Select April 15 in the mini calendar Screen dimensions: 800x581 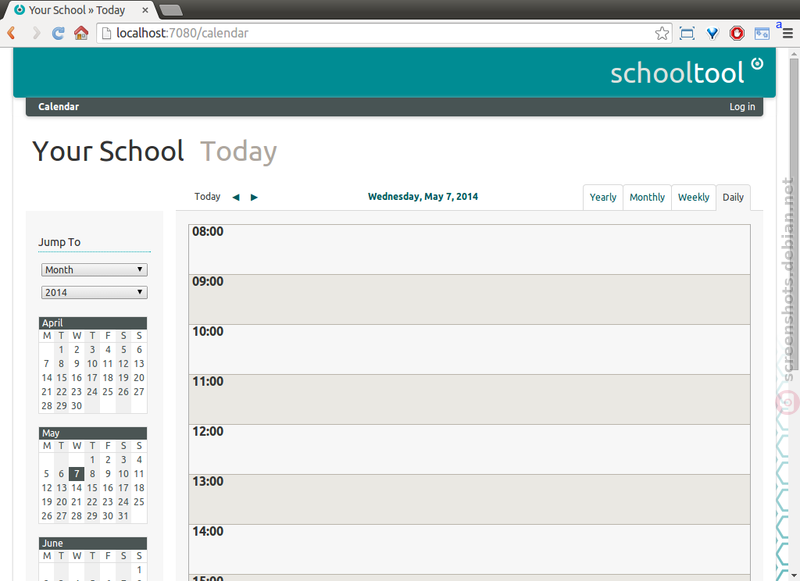pyautogui.click(x=61, y=378)
